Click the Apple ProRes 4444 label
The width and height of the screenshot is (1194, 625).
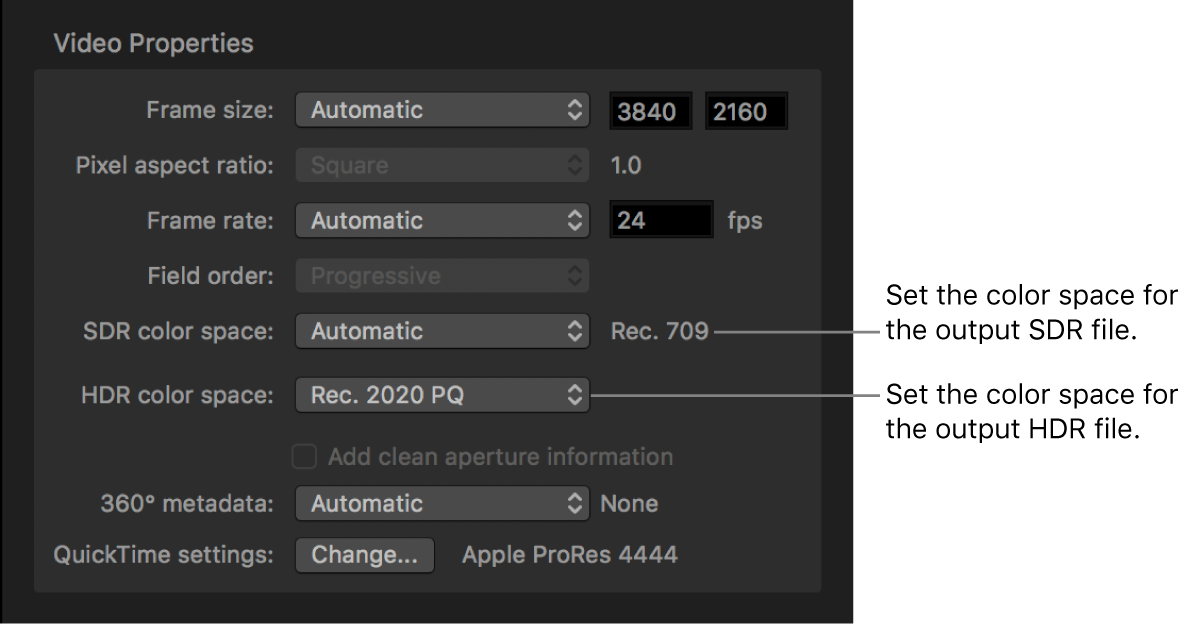[569, 555]
